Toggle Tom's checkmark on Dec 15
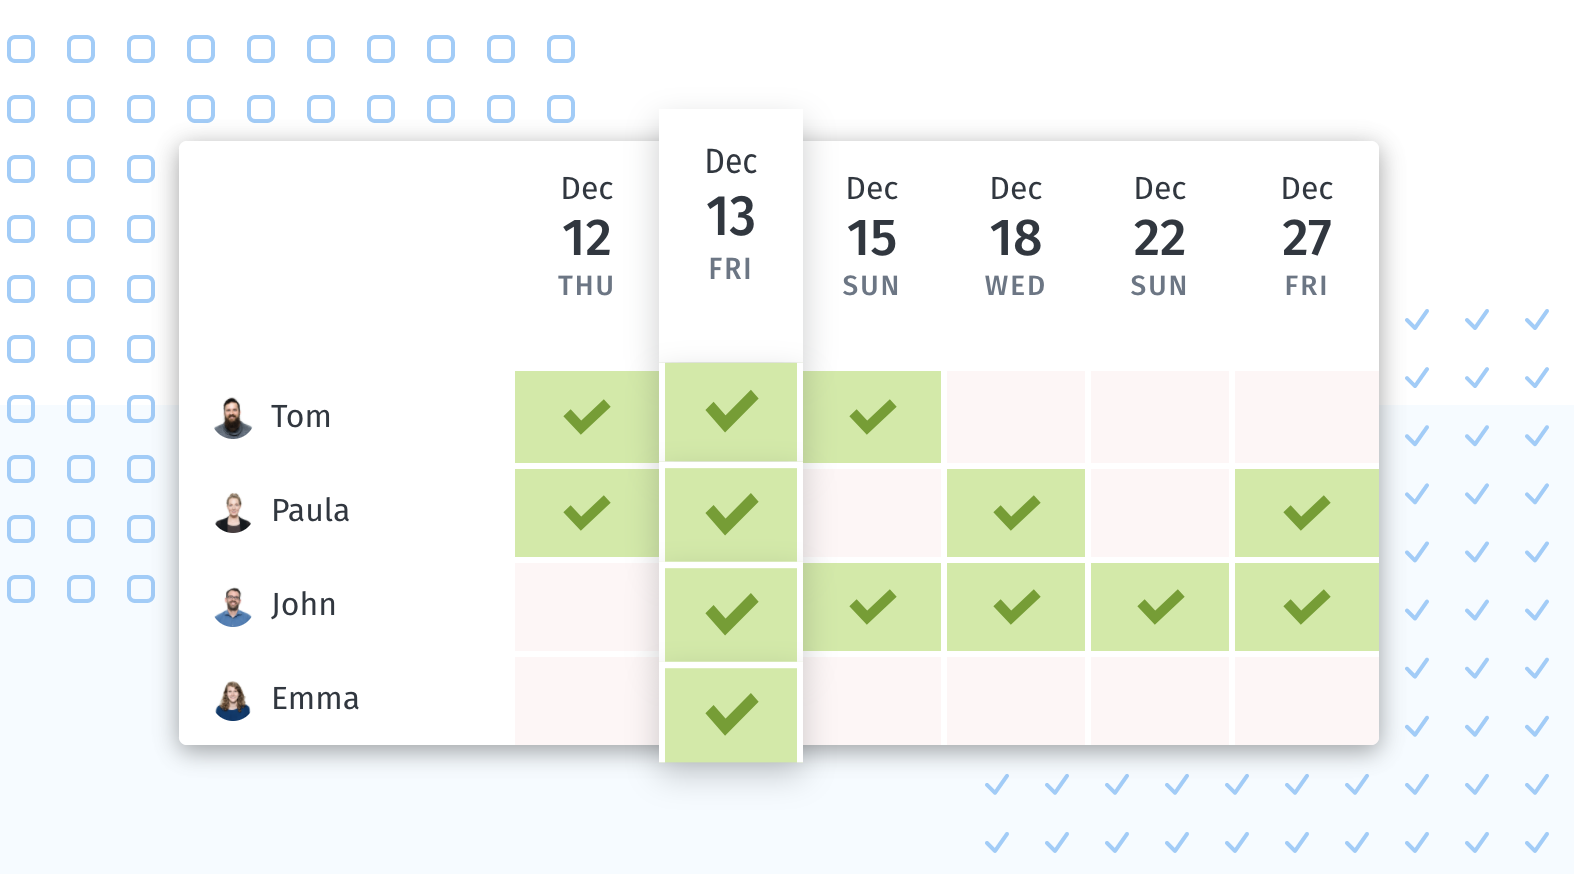Viewport: 1574px width, 874px height. 872,417
